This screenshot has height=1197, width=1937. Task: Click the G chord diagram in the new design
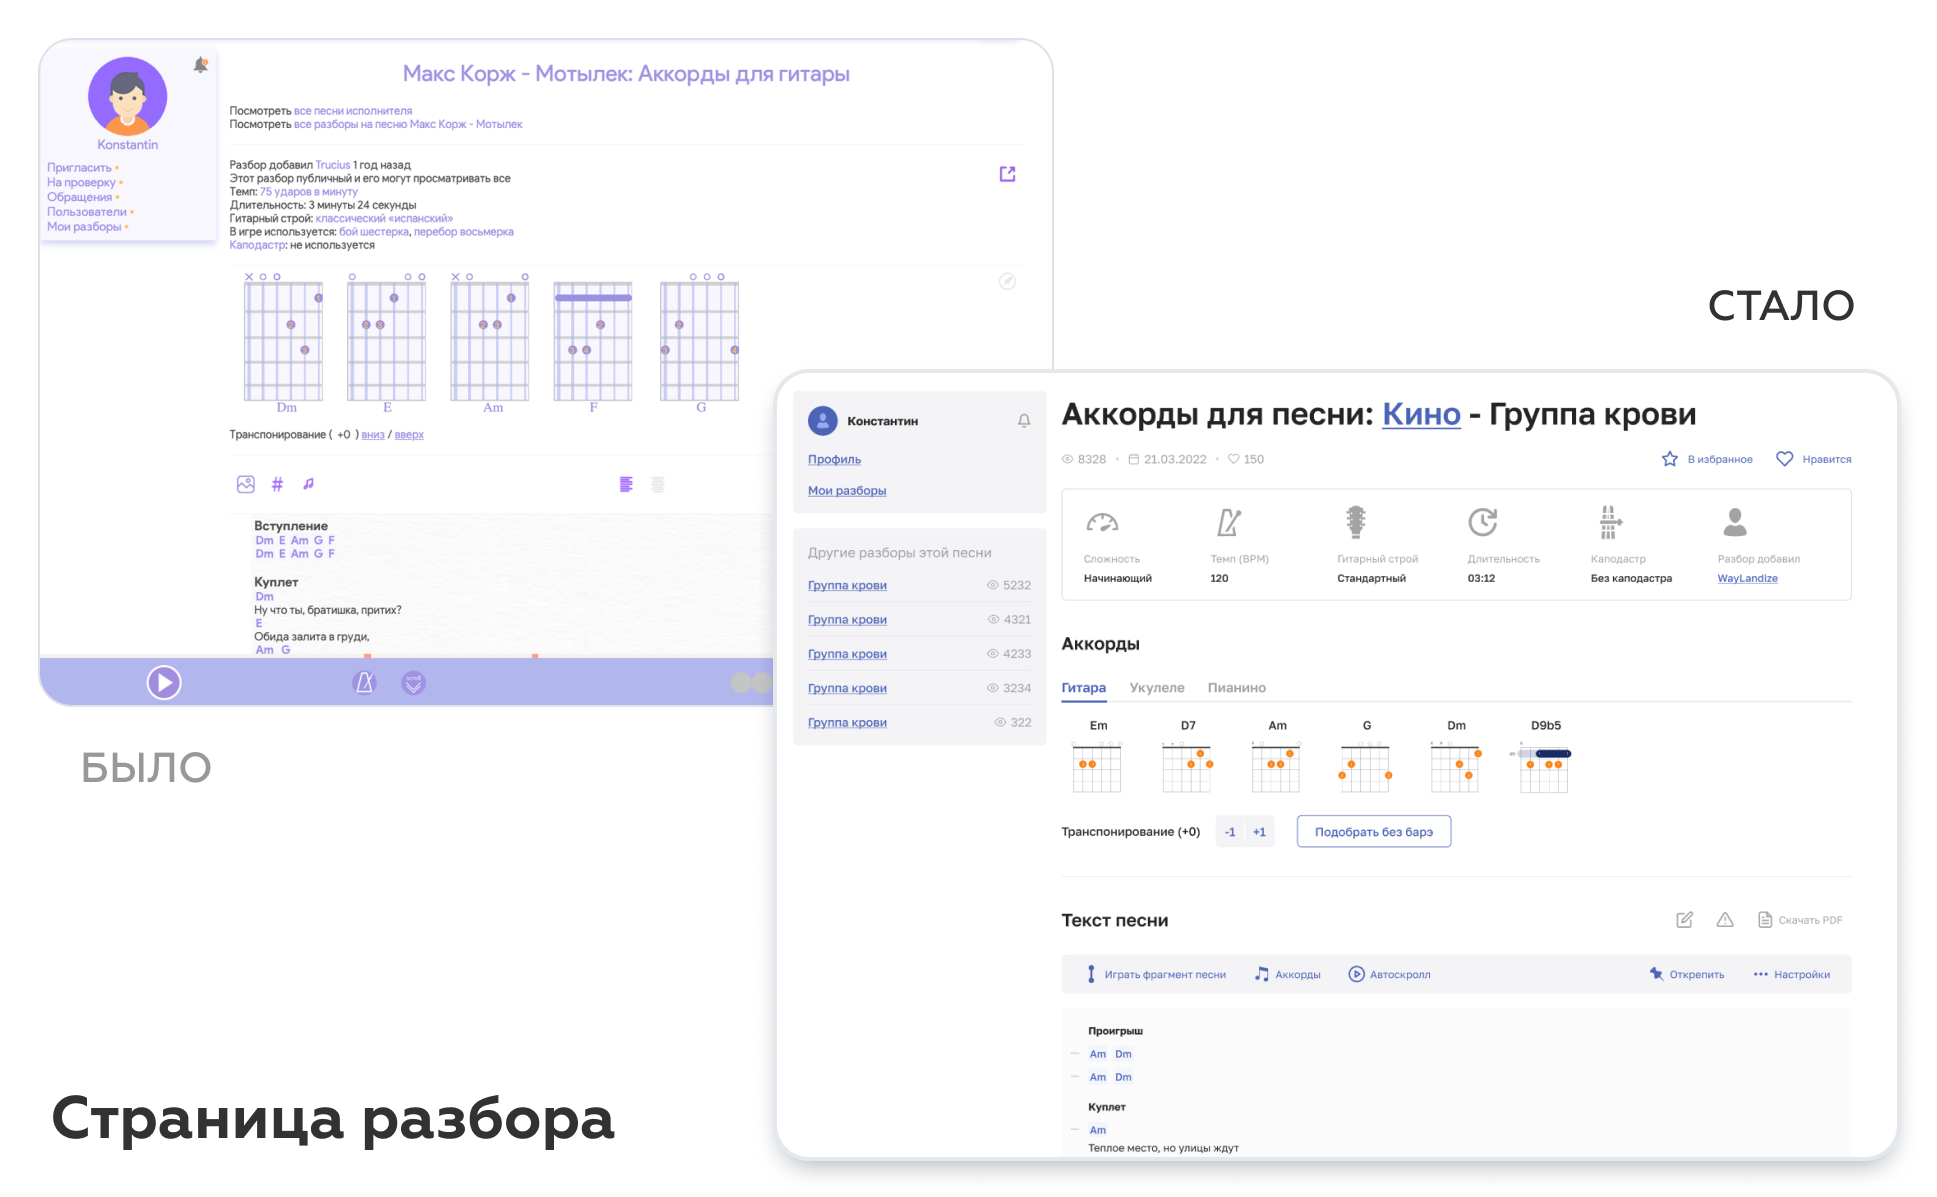[x=1366, y=766]
